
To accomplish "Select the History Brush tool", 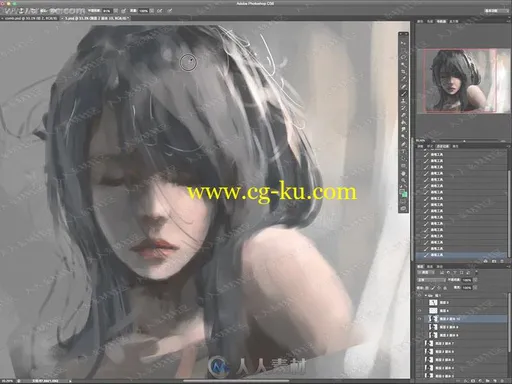I will point(403,108).
